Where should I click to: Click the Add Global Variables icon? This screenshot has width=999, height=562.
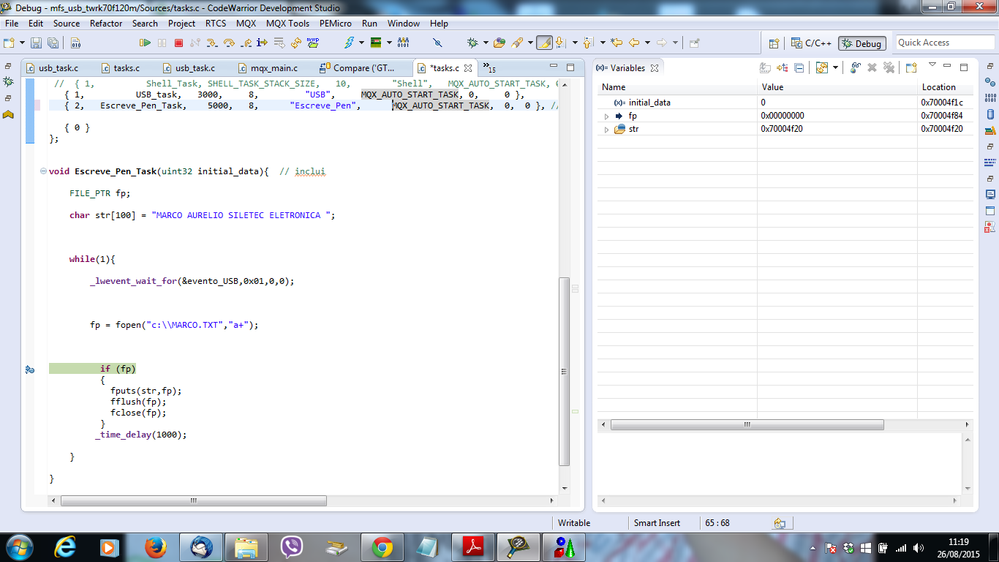click(856, 68)
